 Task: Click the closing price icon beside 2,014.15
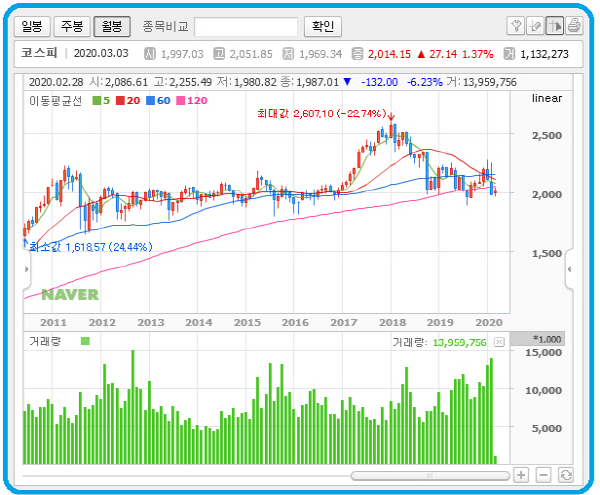(357, 54)
